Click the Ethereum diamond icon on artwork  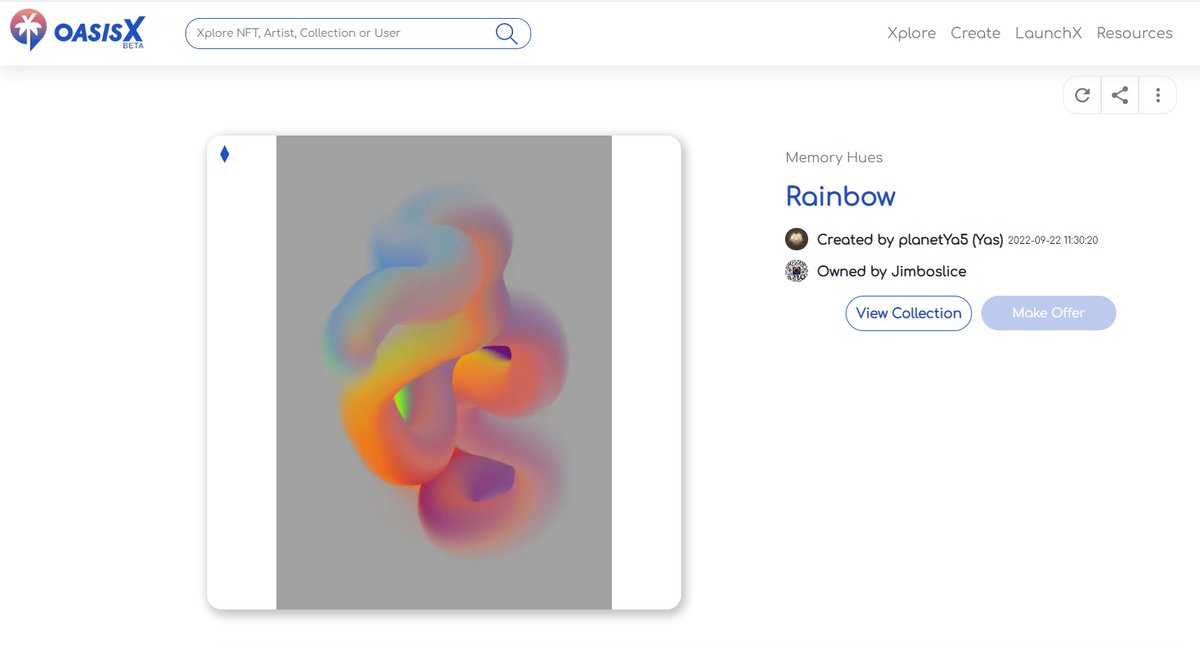point(225,154)
